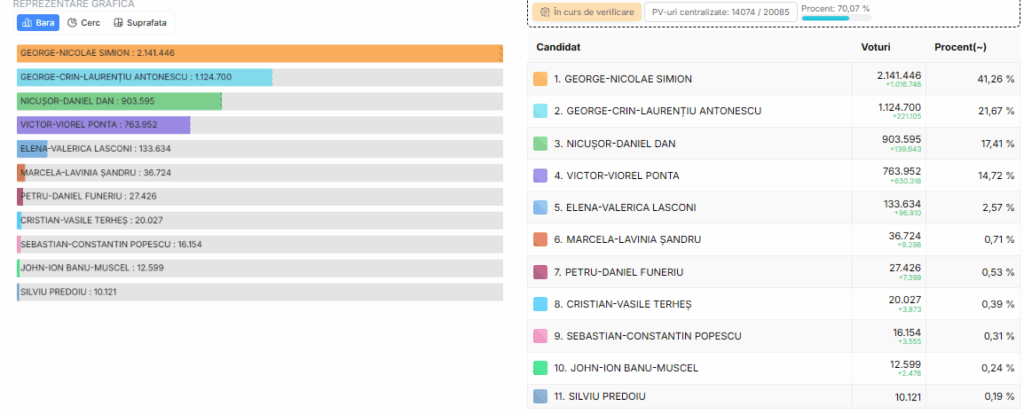
Task: Switch chart to Cerc view
Action: pos(84,22)
